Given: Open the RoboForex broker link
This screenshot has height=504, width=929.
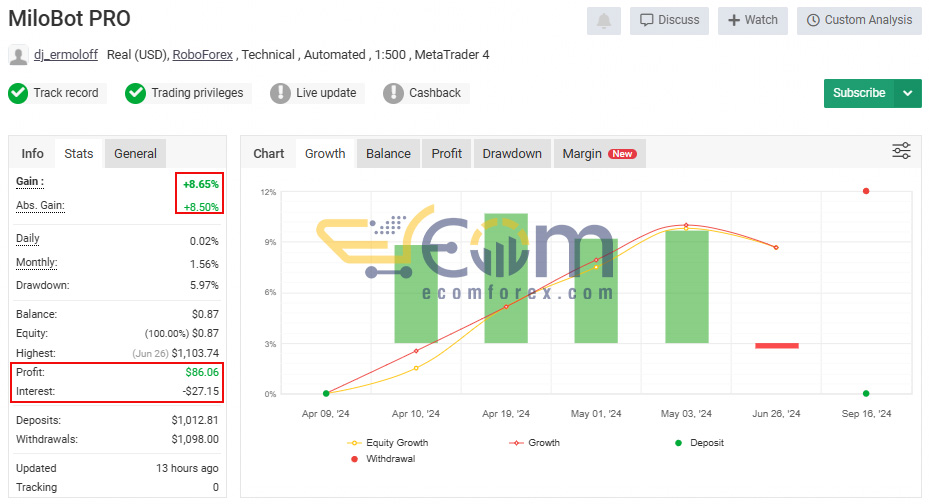Looking at the screenshot, I should tap(203, 54).
